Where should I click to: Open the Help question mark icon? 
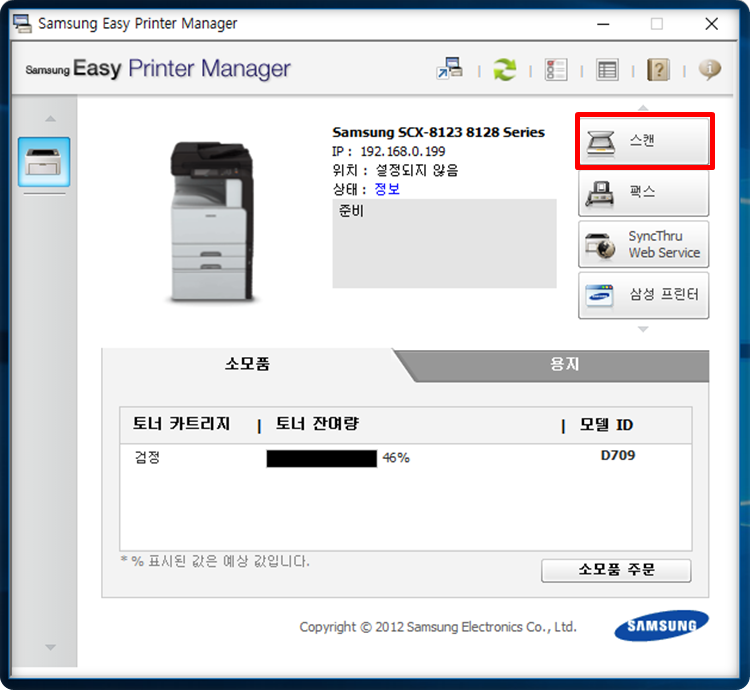coord(658,70)
